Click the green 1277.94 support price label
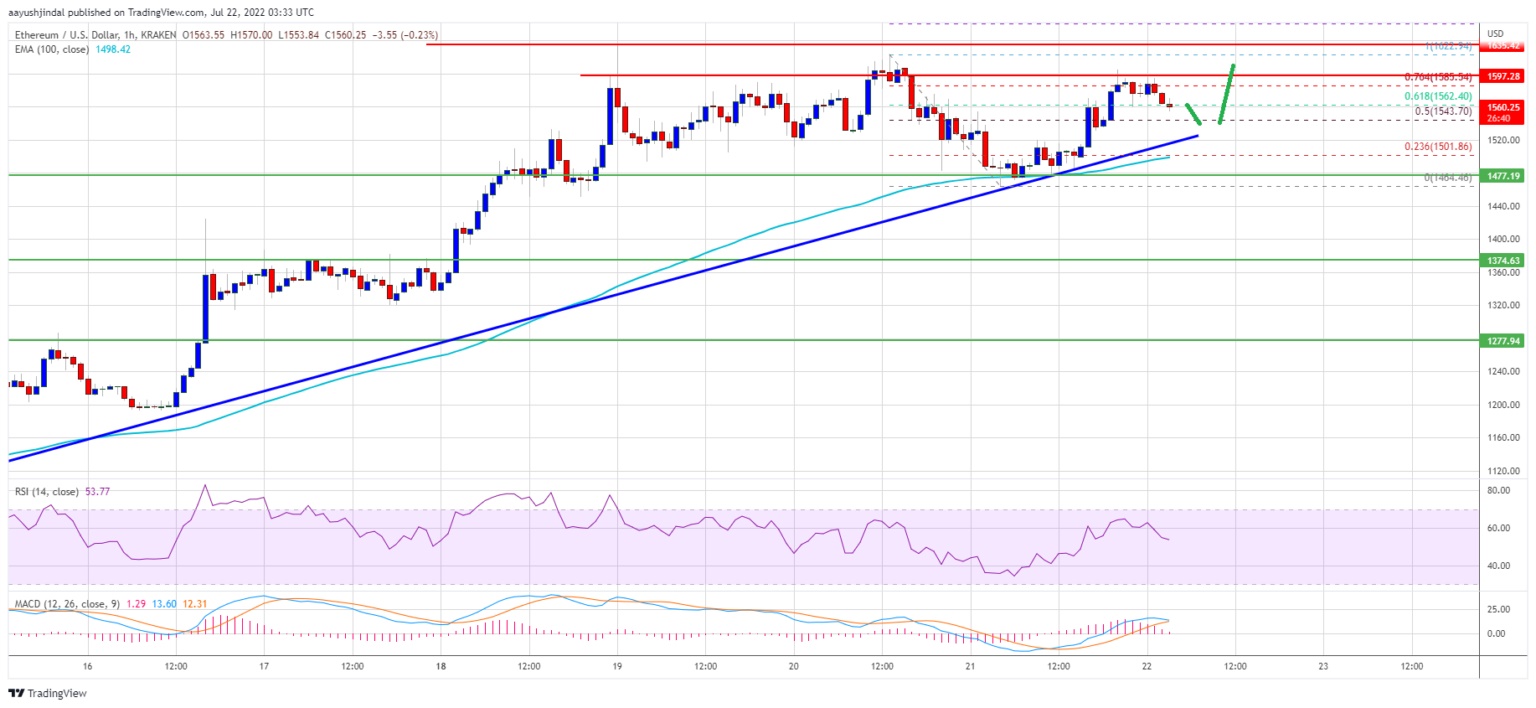 [x=1503, y=341]
